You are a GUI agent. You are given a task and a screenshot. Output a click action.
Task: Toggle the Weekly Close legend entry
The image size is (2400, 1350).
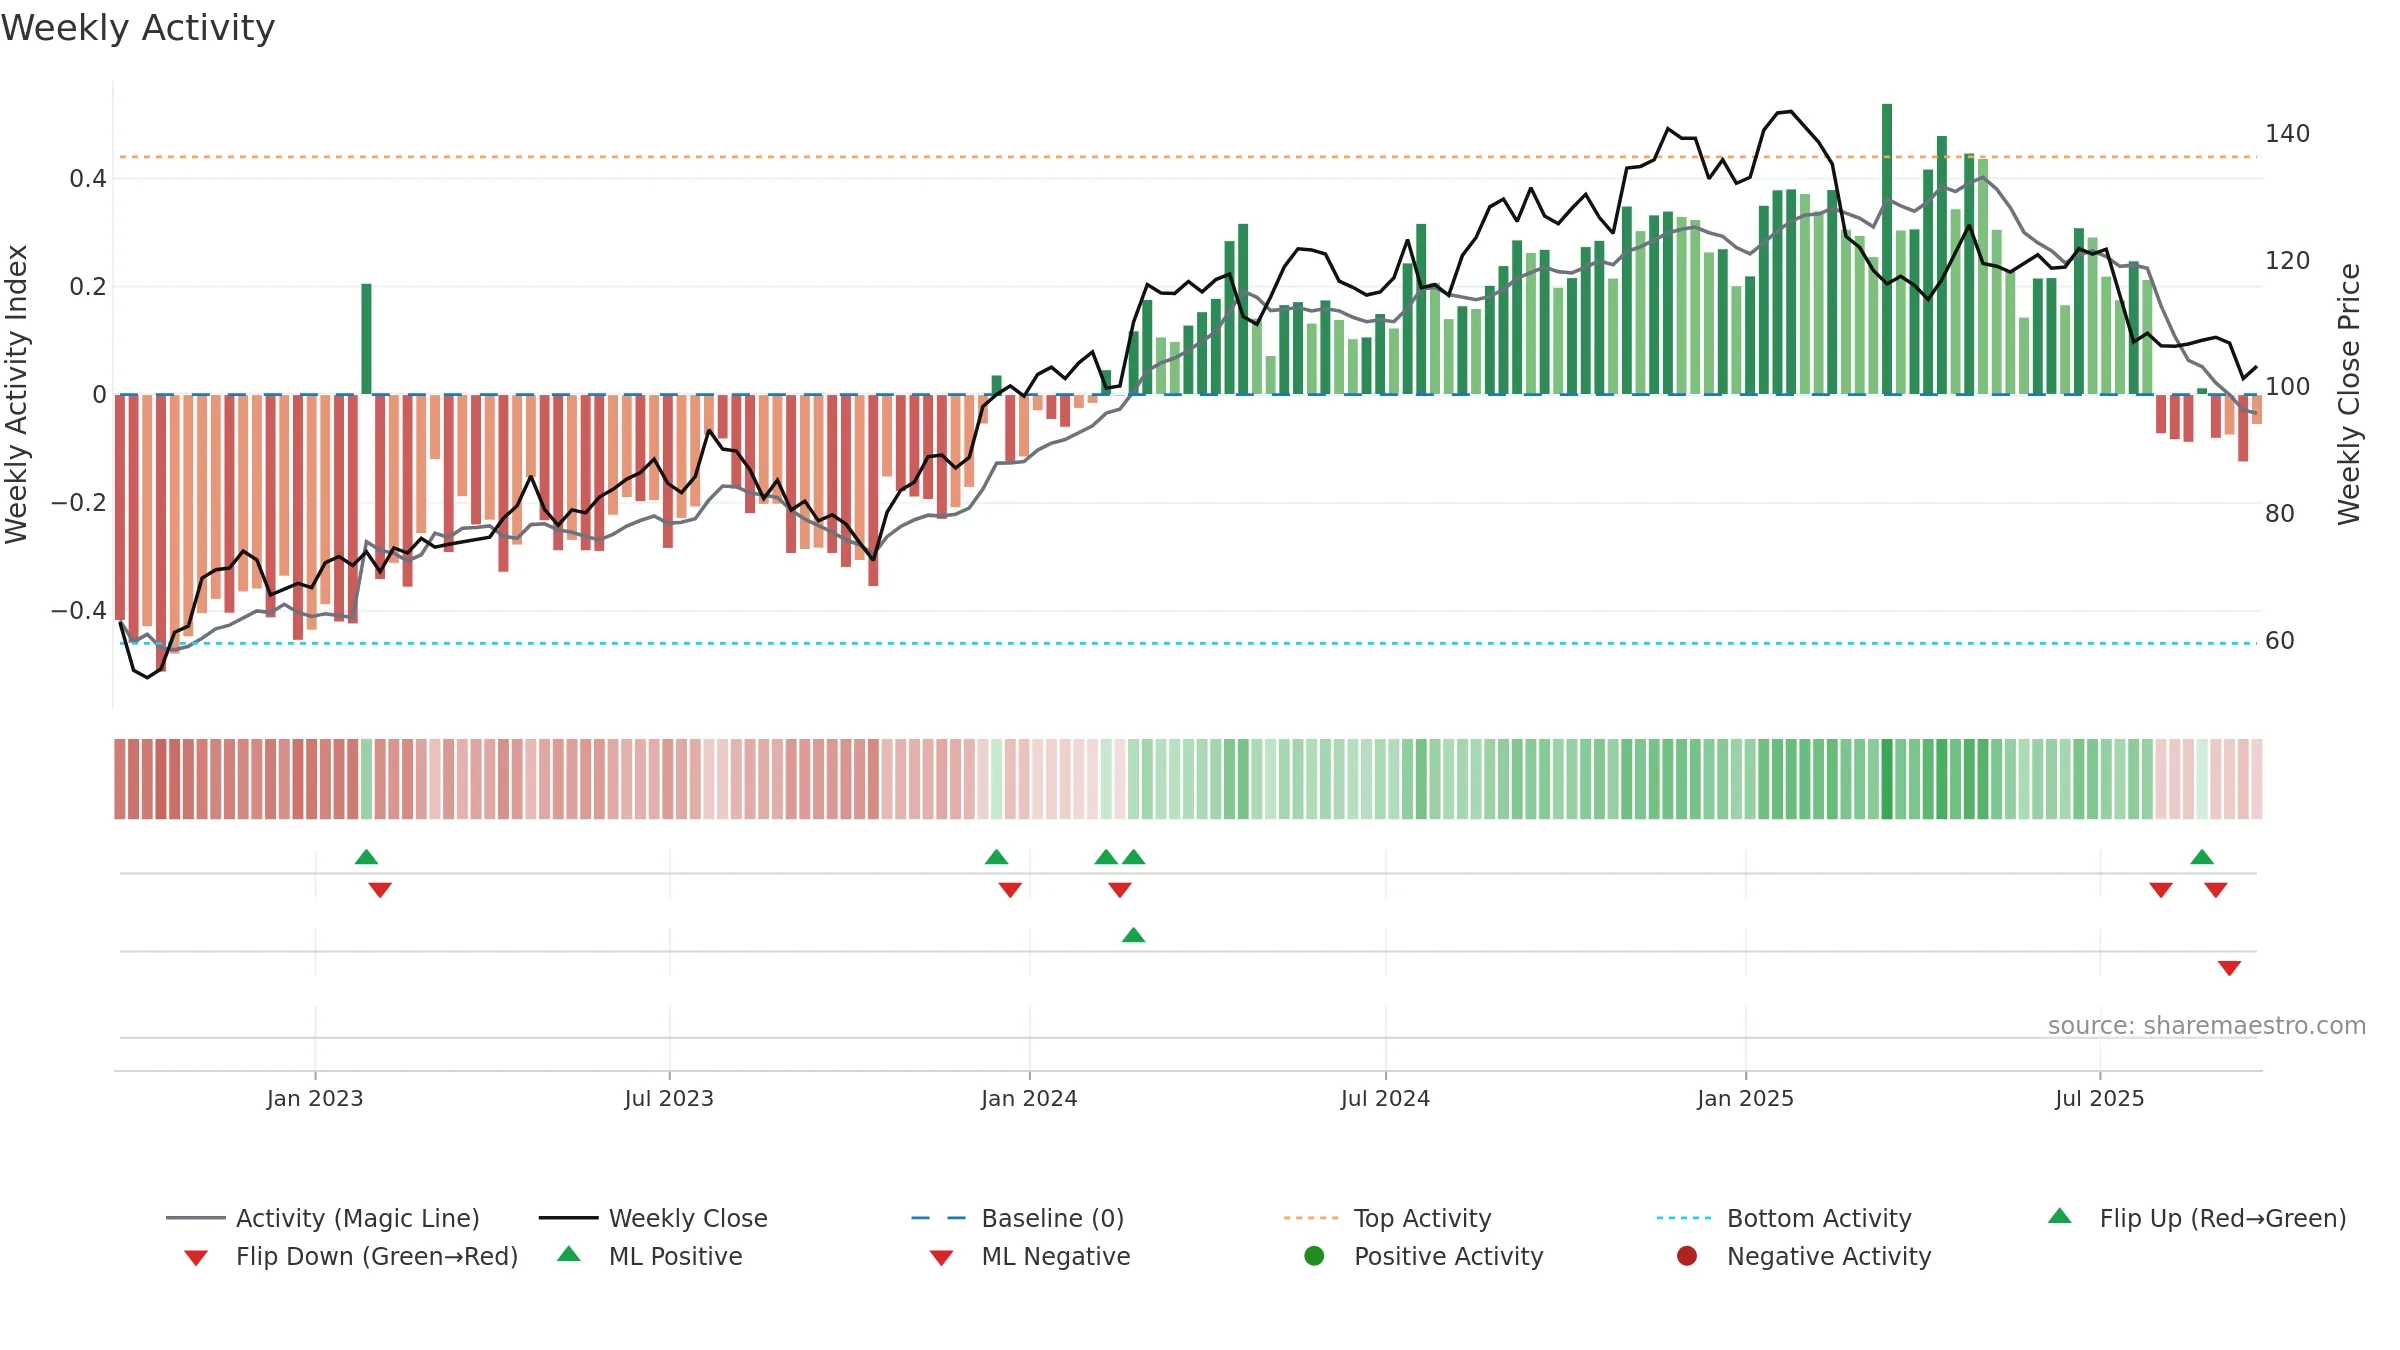pyautogui.click(x=653, y=1218)
